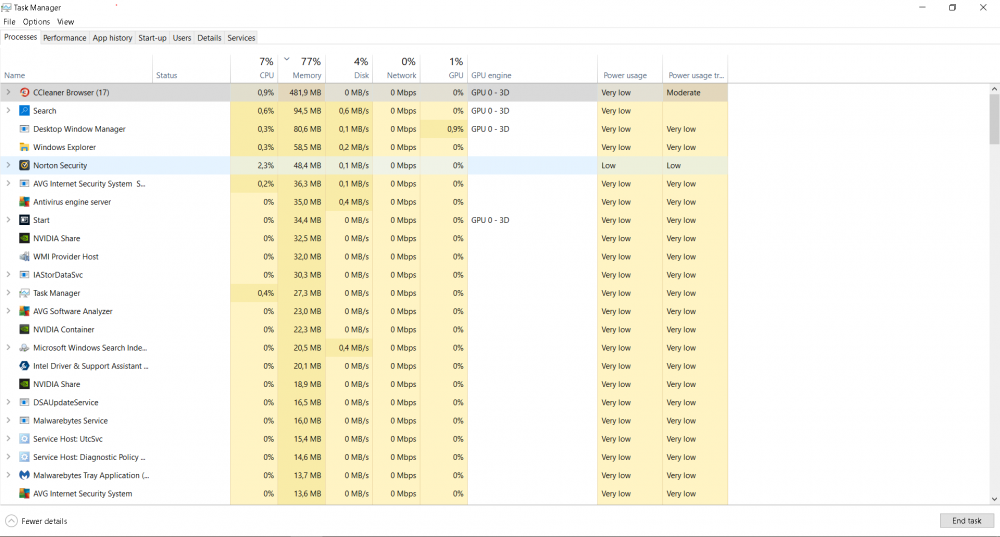Screen dimensions: 1000x537
Task: Click the NVIDIA Container process icon
Action: coord(25,330)
